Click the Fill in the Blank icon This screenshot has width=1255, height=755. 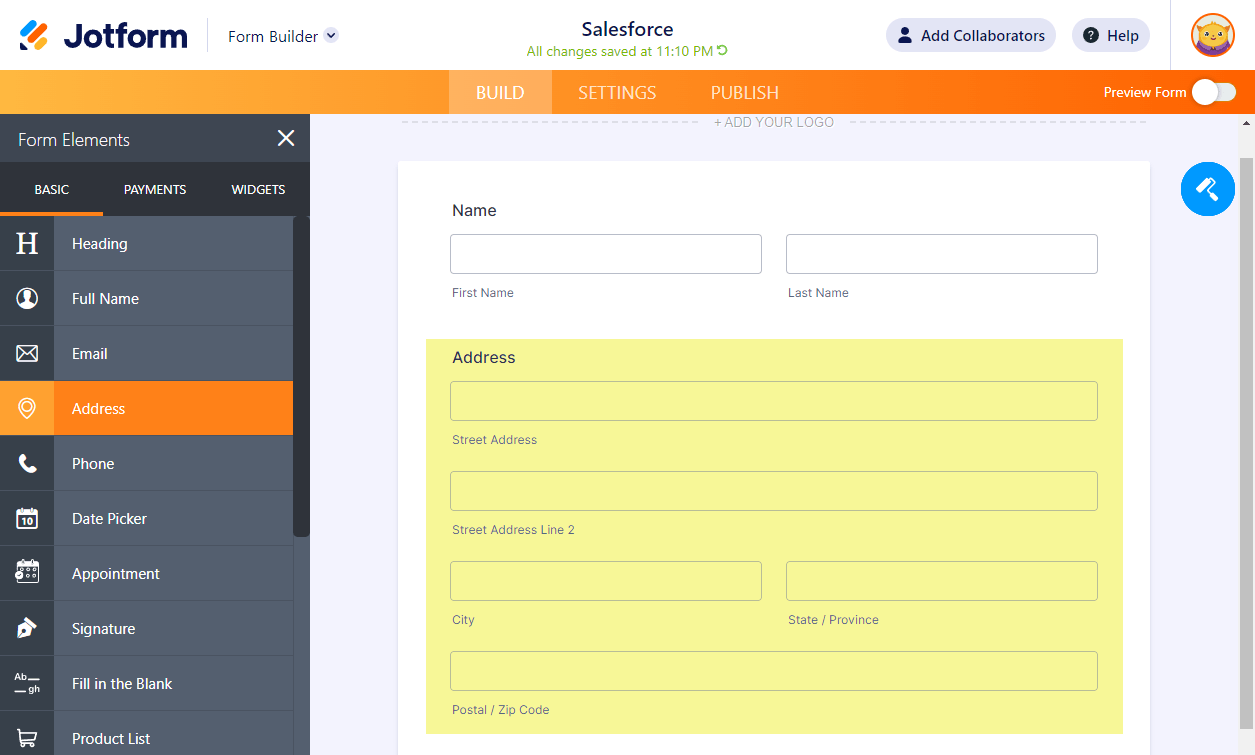27,683
